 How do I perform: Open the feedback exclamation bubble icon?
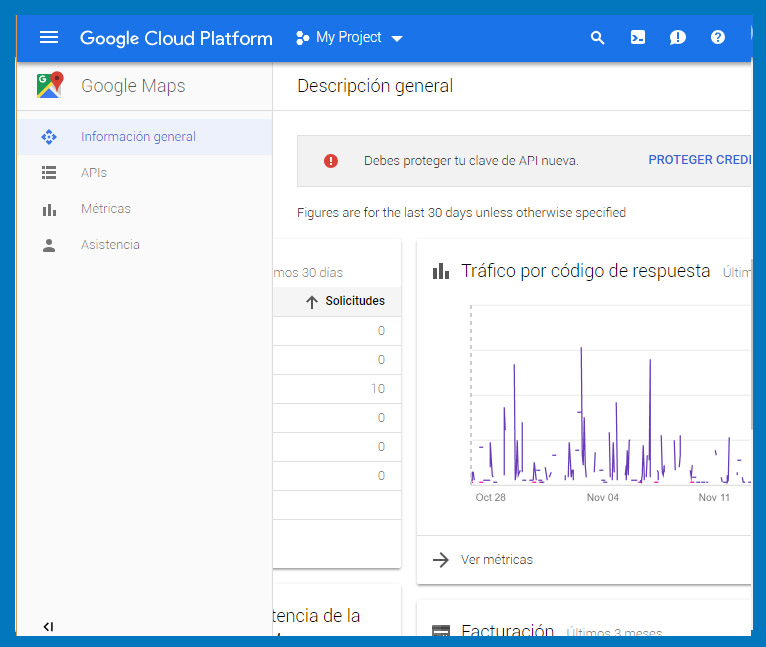click(x=678, y=38)
